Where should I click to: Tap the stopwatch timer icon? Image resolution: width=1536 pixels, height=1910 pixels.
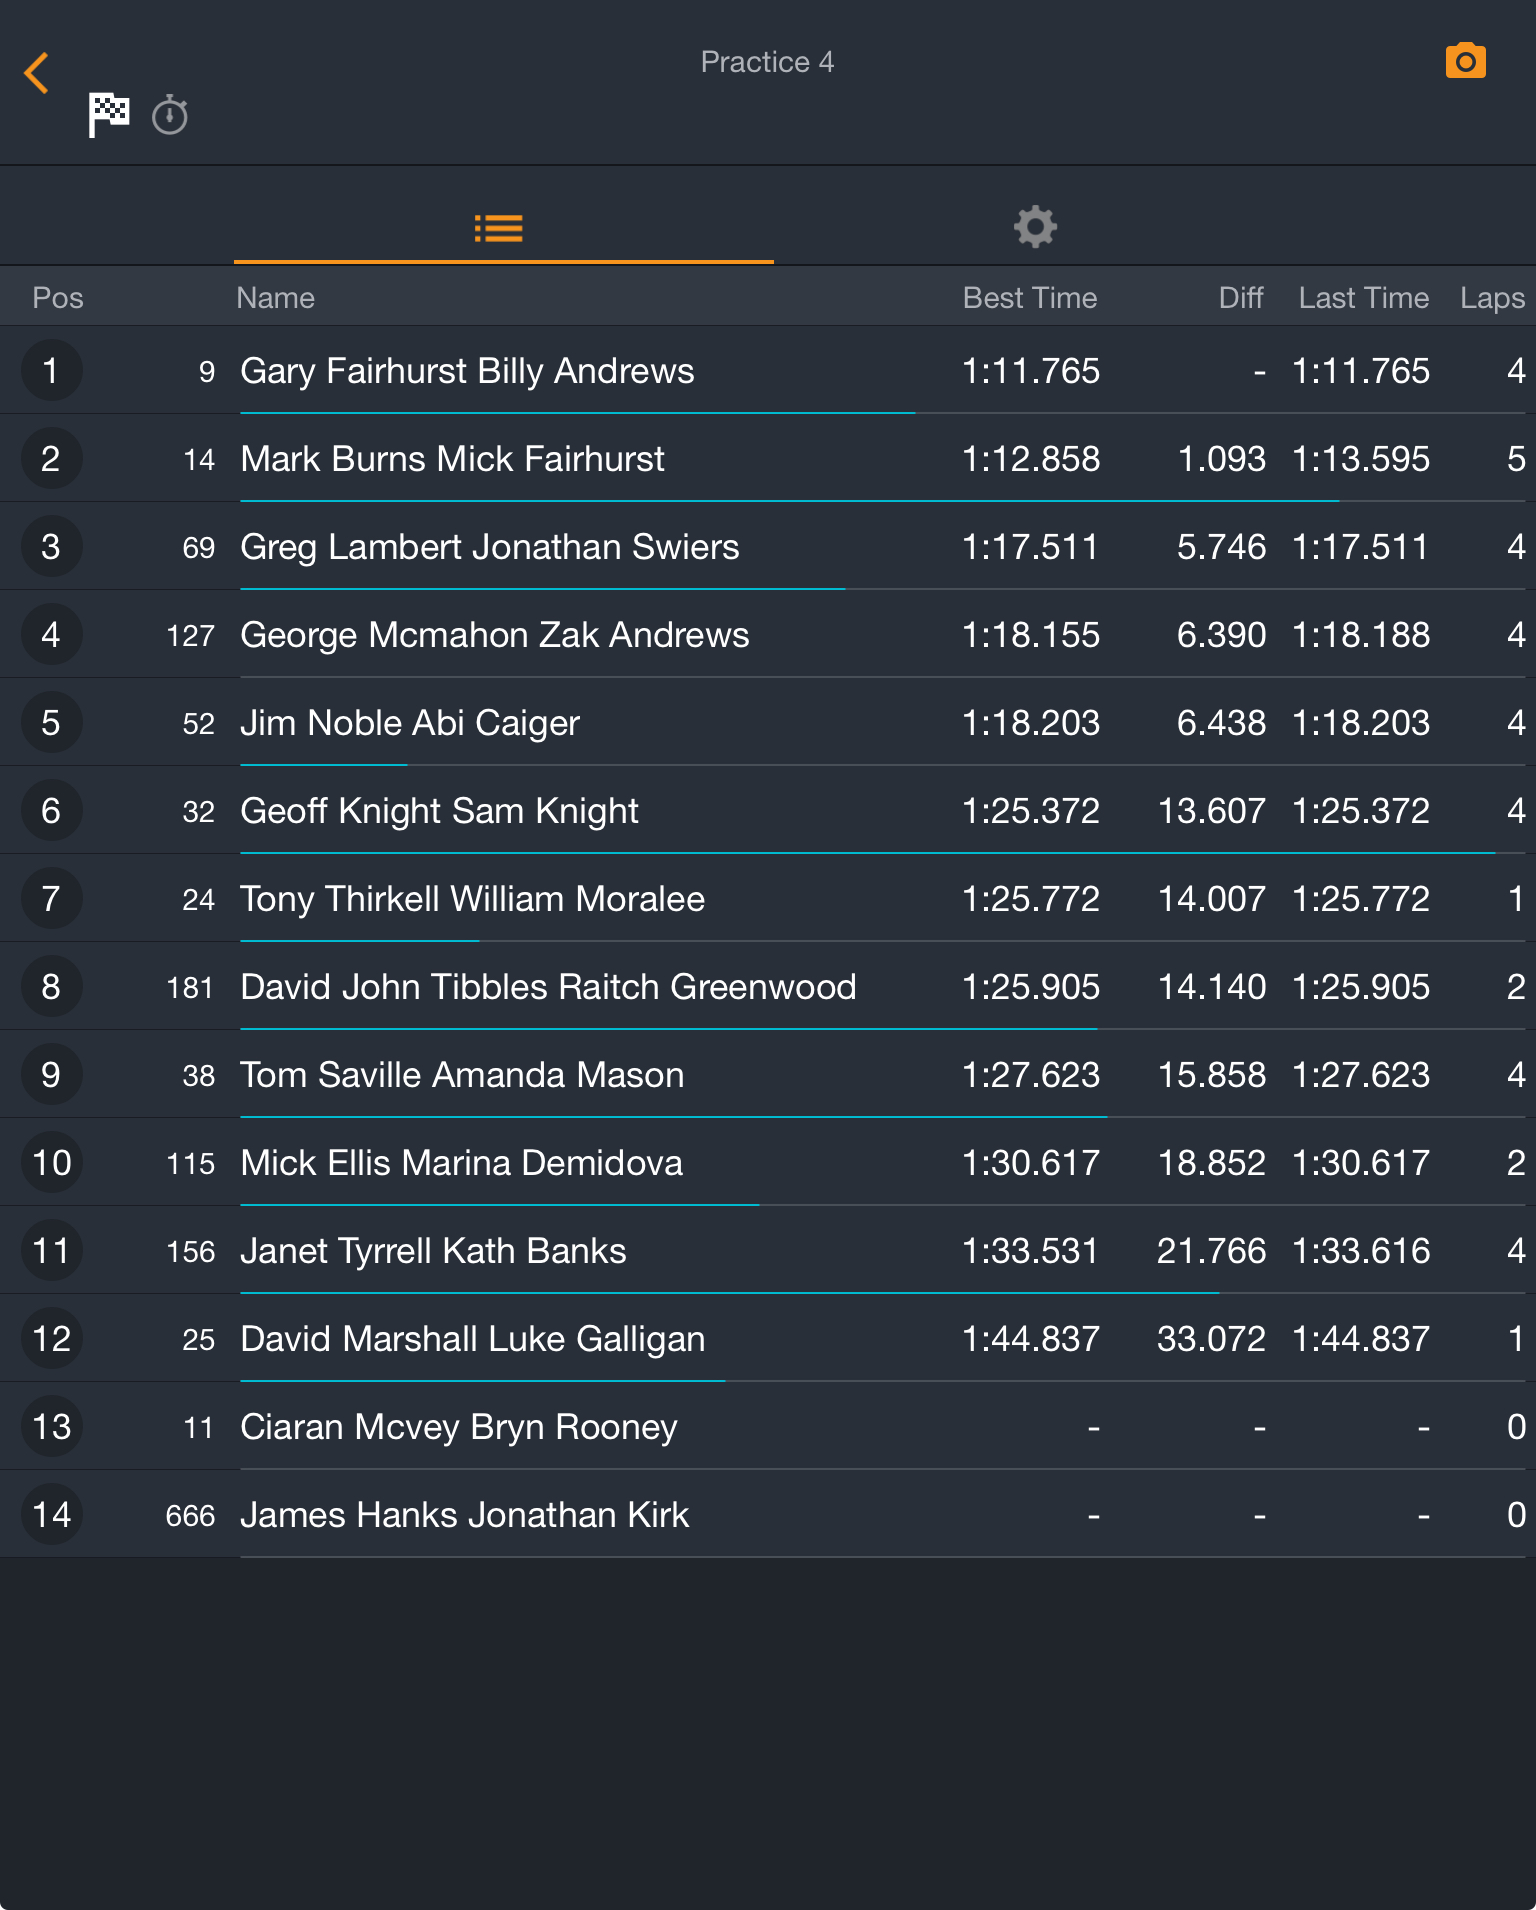[170, 114]
